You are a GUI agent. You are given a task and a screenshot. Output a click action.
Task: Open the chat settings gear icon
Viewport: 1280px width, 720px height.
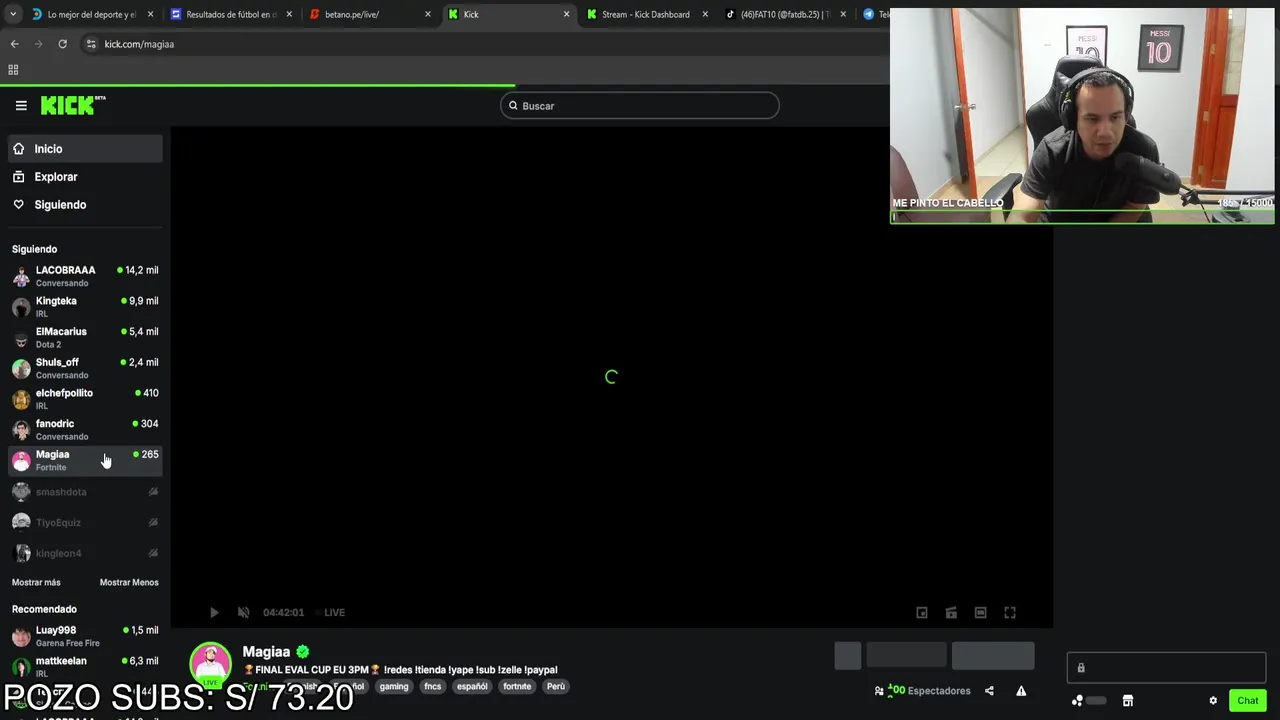1213,701
